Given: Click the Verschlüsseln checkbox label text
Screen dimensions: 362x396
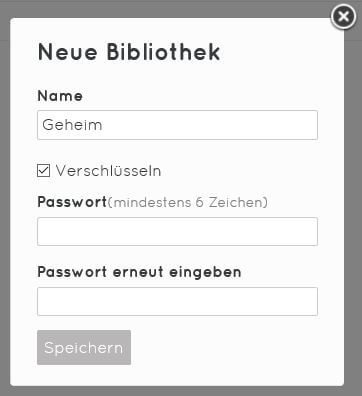Looking at the screenshot, I should (x=108, y=171).
